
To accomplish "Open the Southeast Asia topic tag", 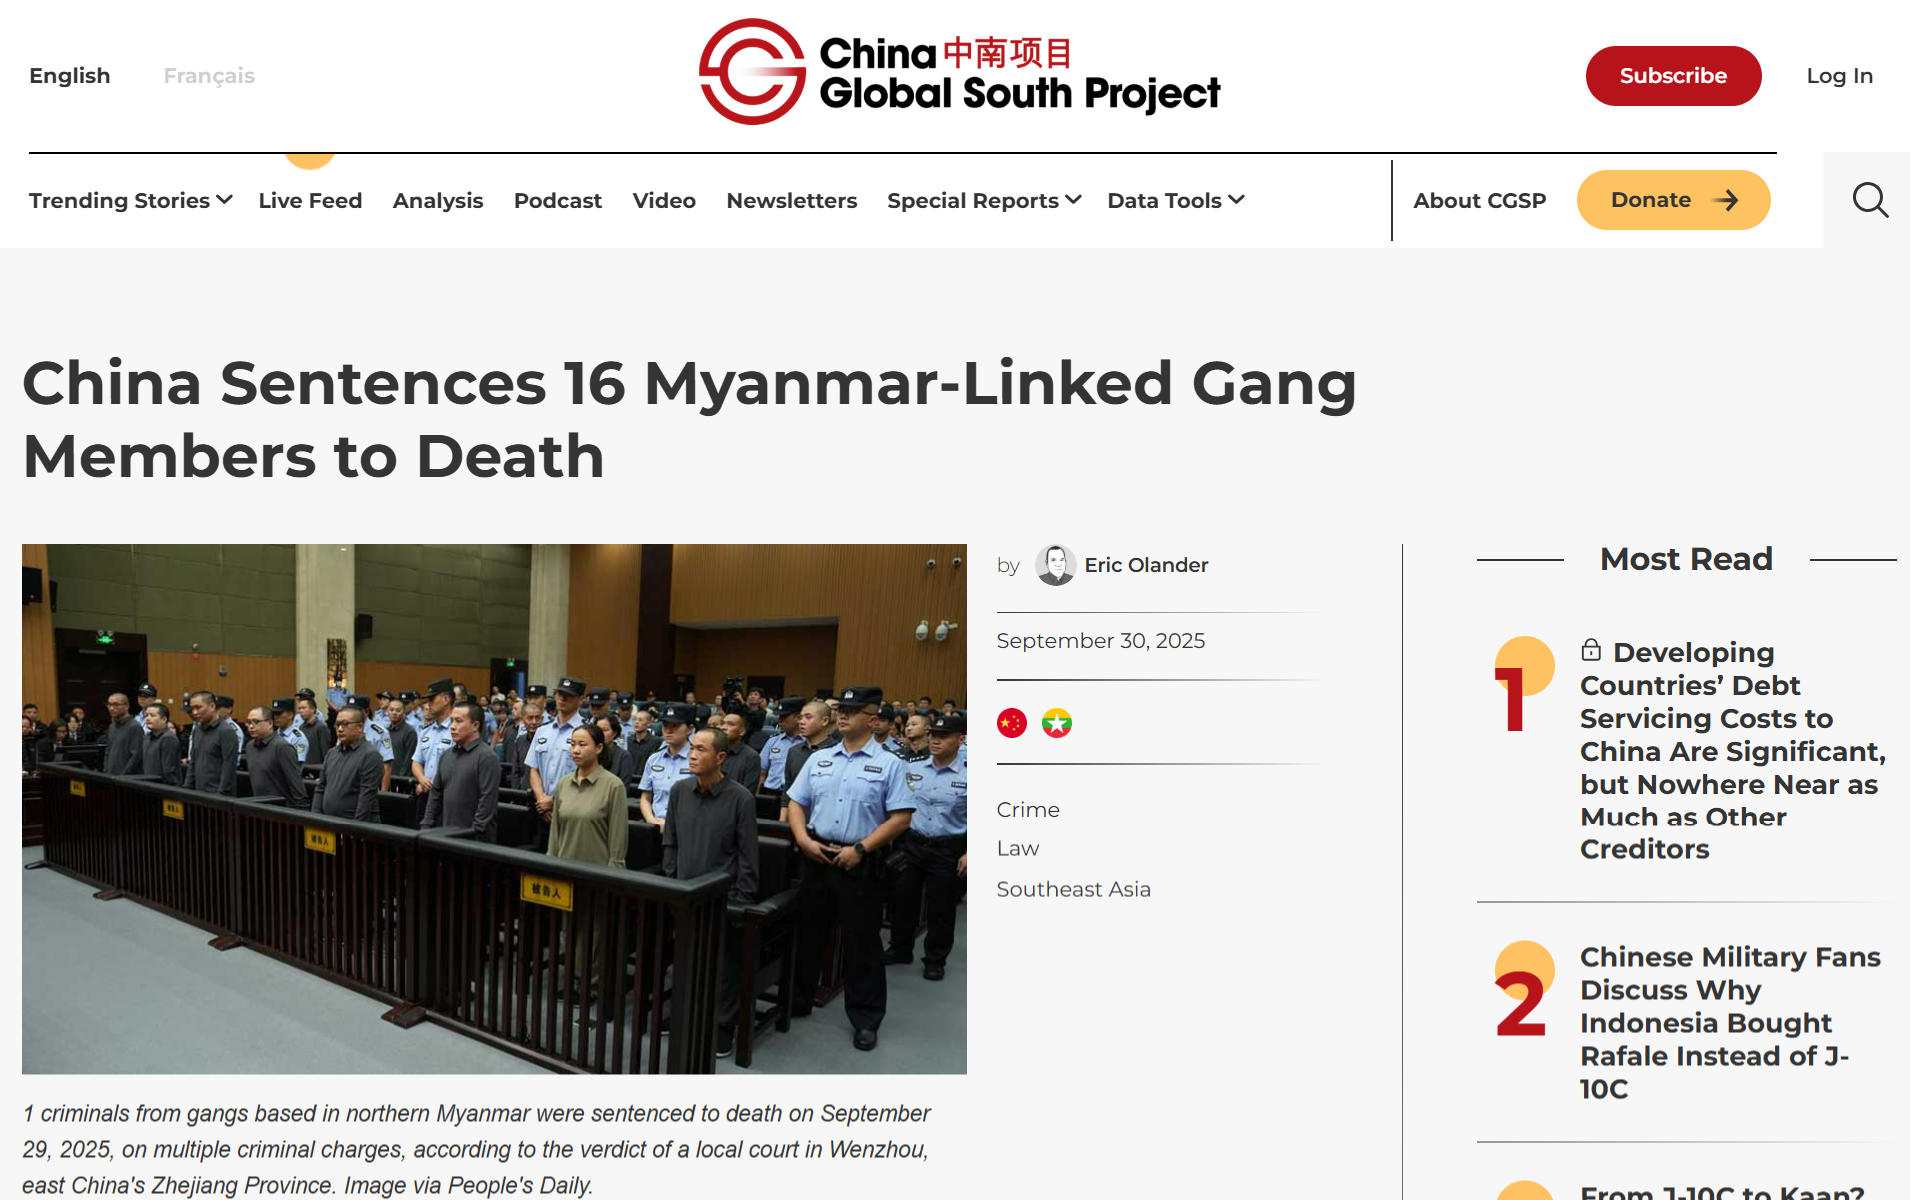I will [x=1073, y=889].
